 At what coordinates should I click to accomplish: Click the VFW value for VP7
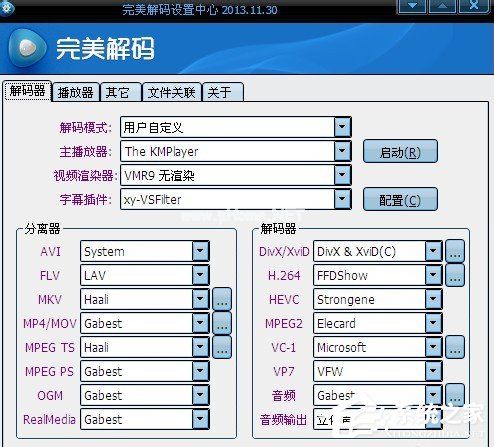point(330,371)
